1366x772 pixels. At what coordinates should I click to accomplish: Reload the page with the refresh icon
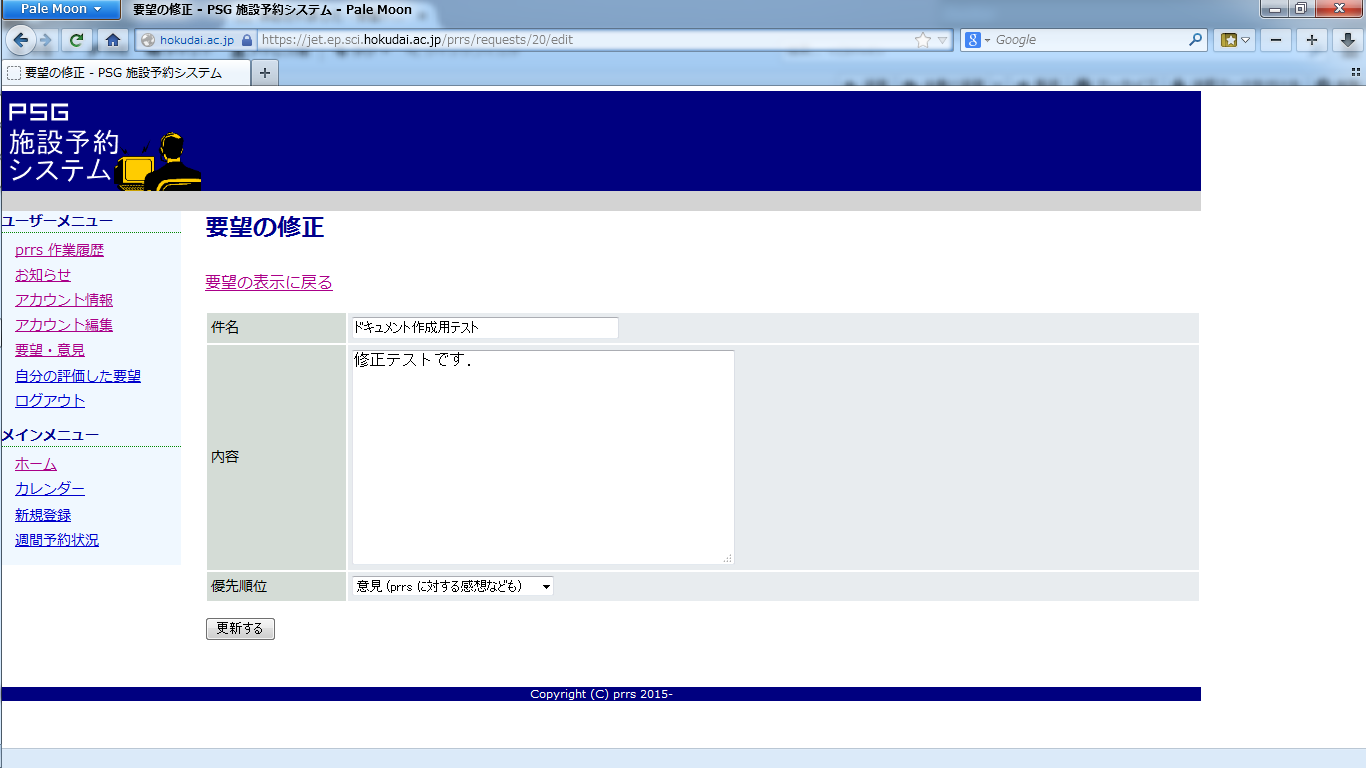[x=76, y=40]
